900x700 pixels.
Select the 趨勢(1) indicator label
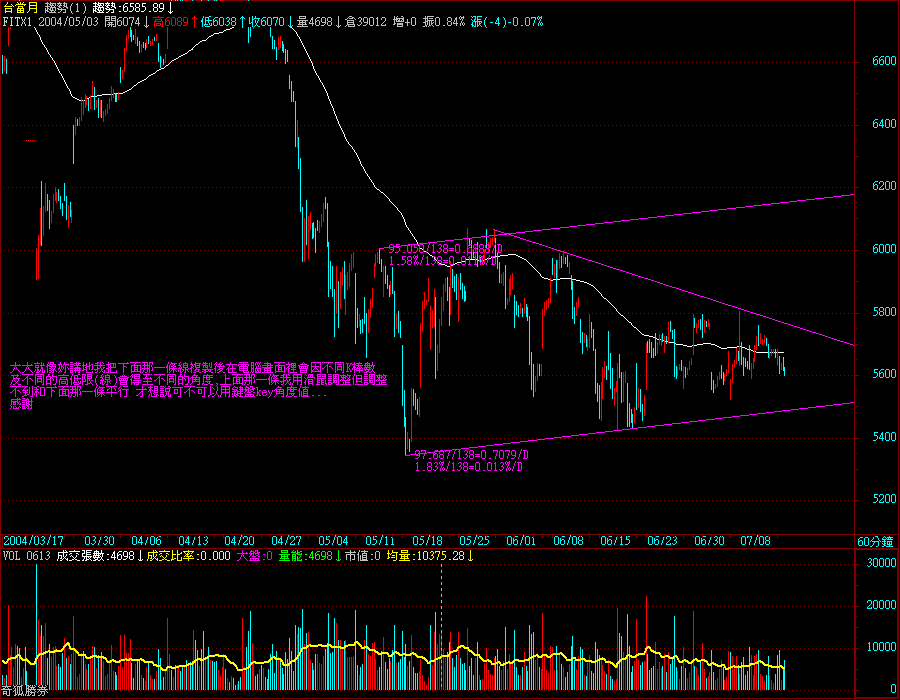pyautogui.click(x=65, y=7)
